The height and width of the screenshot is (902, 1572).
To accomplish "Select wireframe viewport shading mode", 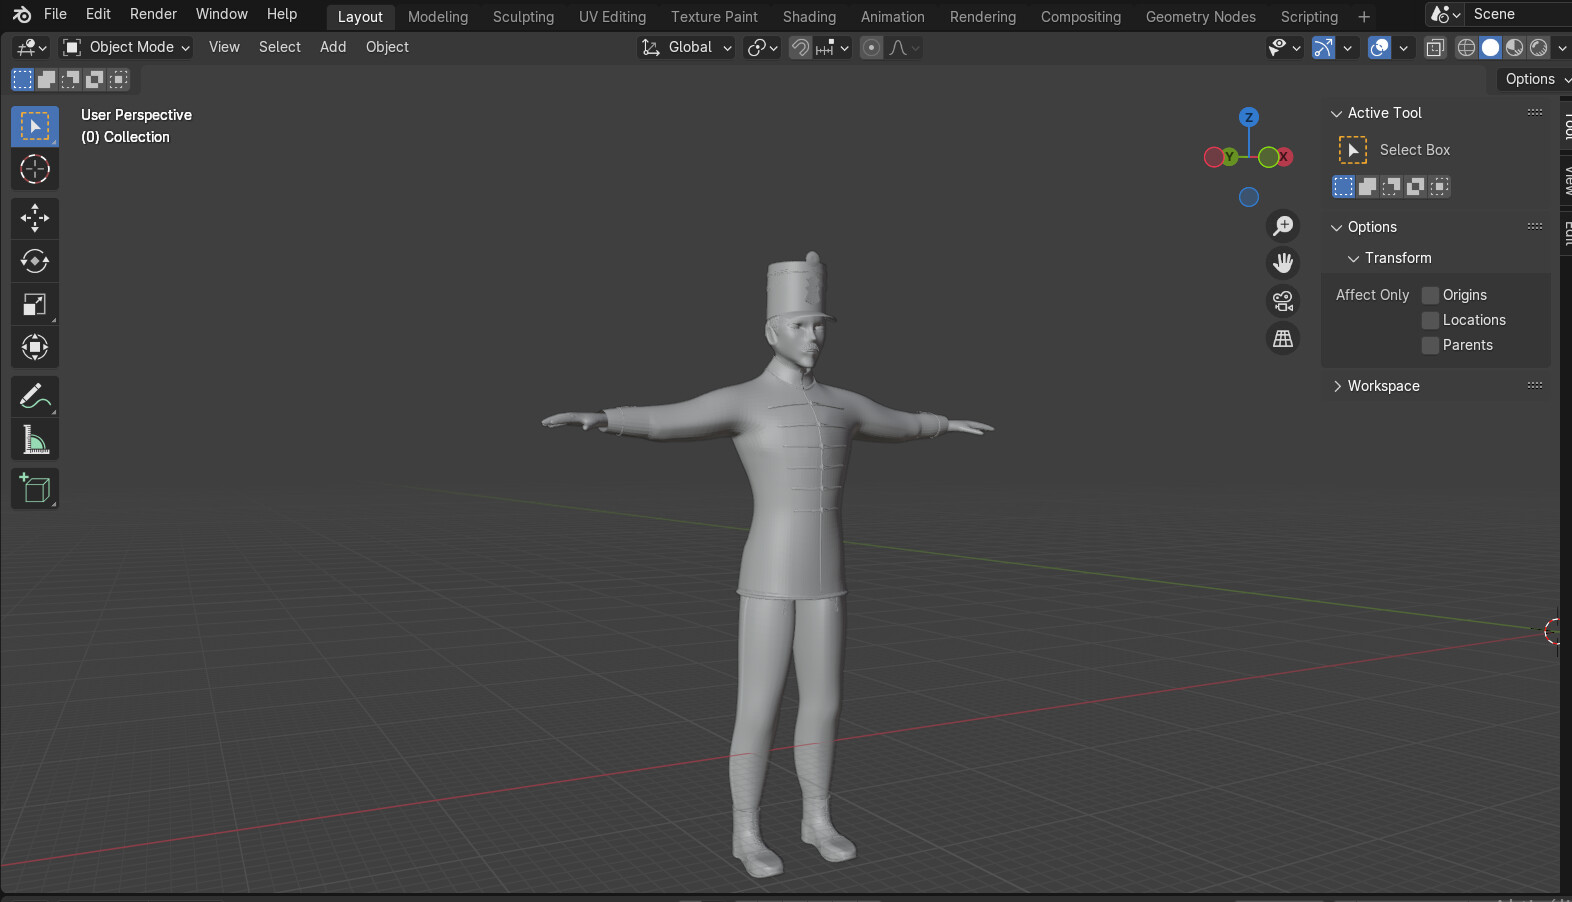I will 1466,47.
